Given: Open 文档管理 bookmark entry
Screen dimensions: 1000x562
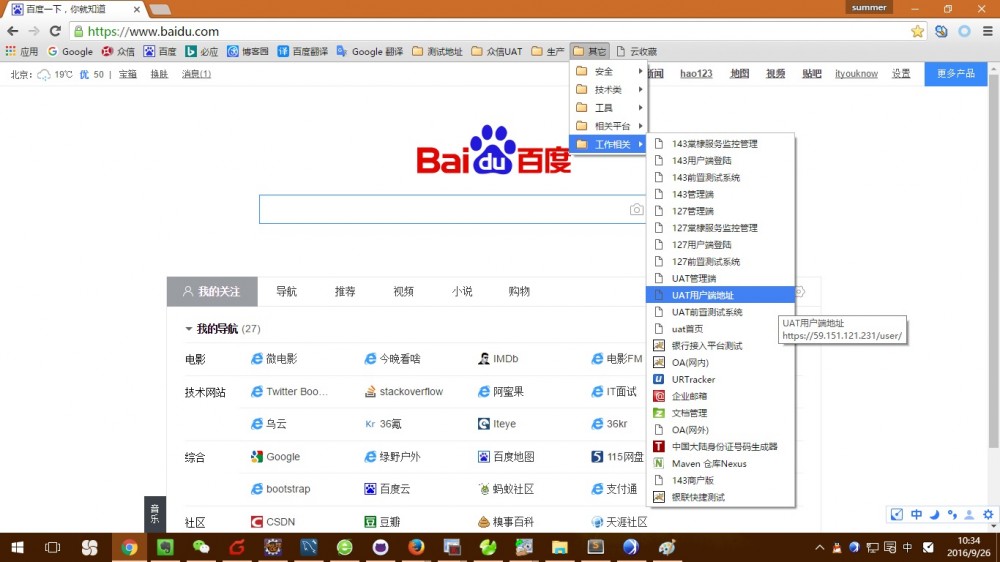Looking at the screenshot, I should (x=721, y=413).
